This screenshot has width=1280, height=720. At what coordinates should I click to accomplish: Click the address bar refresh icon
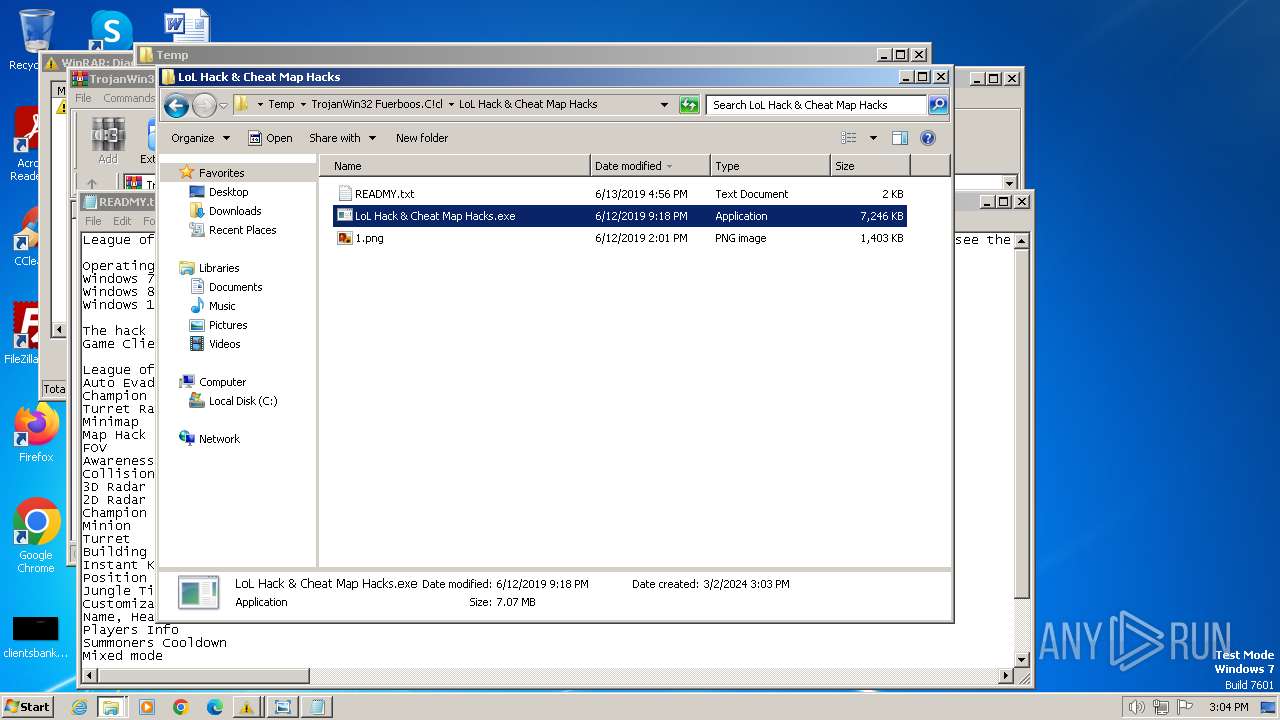click(x=689, y=105)
